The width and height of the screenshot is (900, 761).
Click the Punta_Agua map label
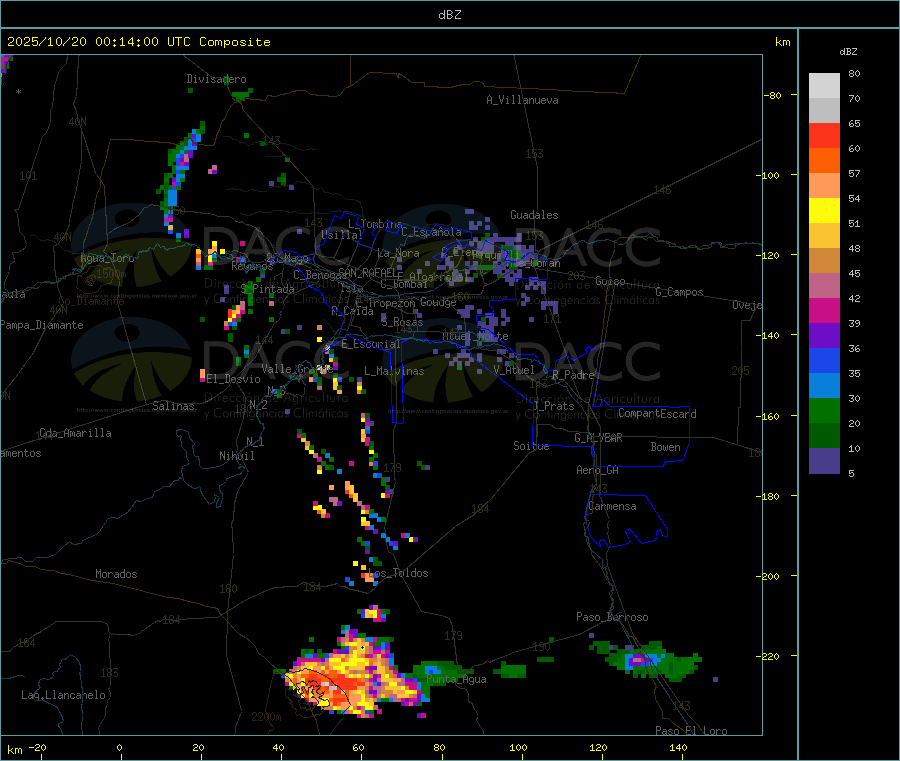pyautogui.click(x=456, y=679)
